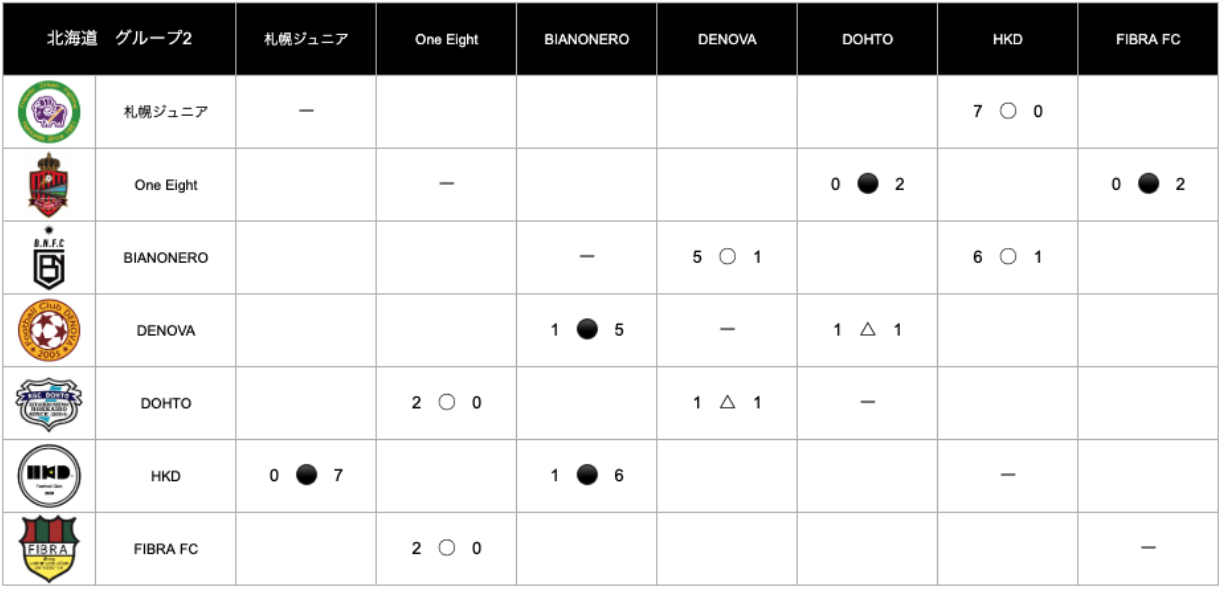Viewport: 1223px width, 590px height.
Task: Click the 北海道 グループ2 title cell
Action: (x=119, y=40)
